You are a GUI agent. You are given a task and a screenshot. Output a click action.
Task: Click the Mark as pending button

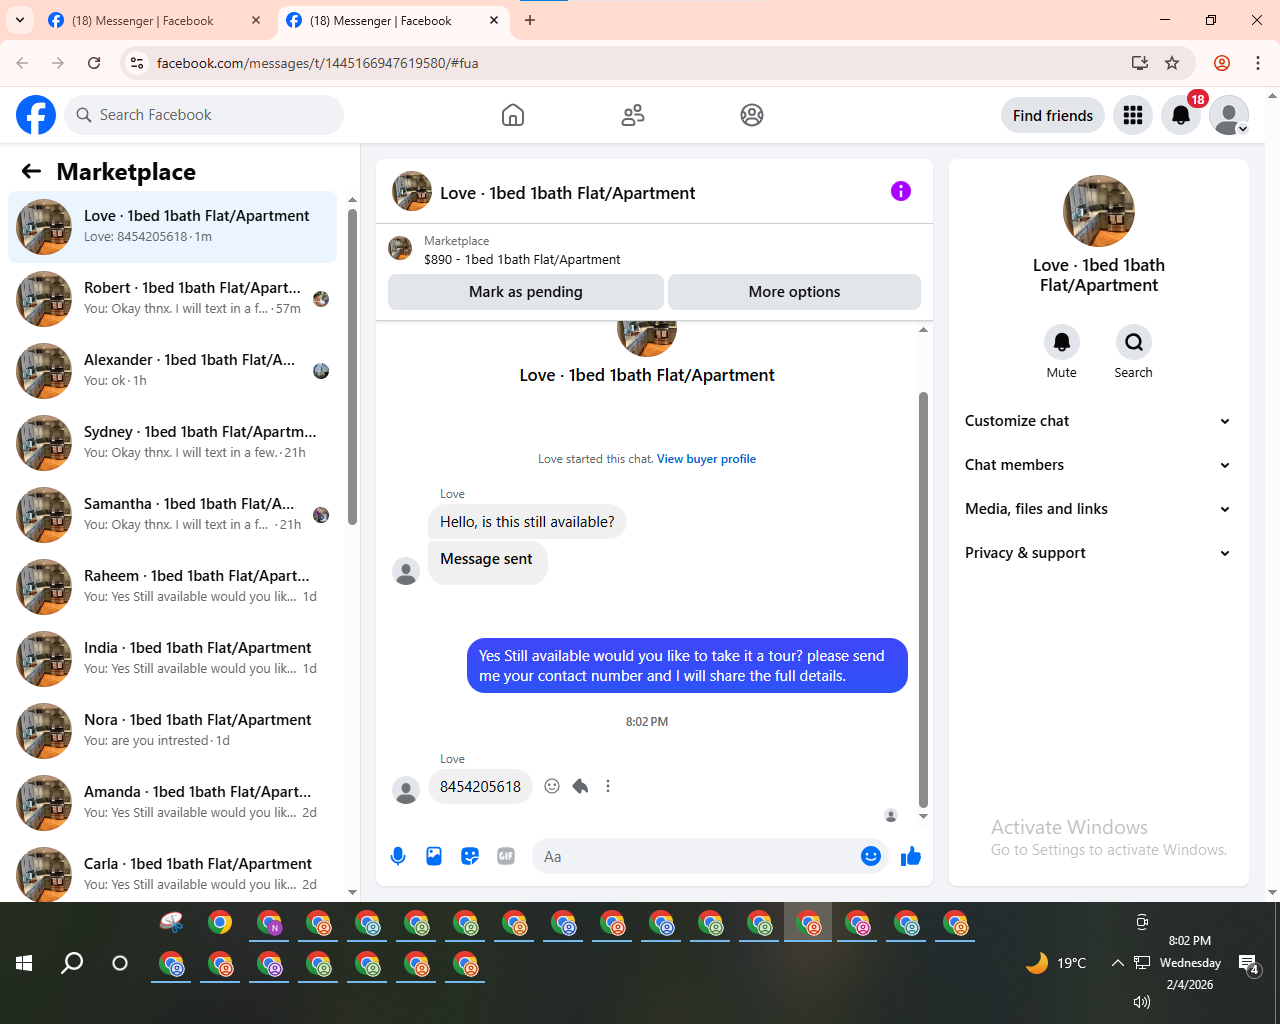(526, 292)
